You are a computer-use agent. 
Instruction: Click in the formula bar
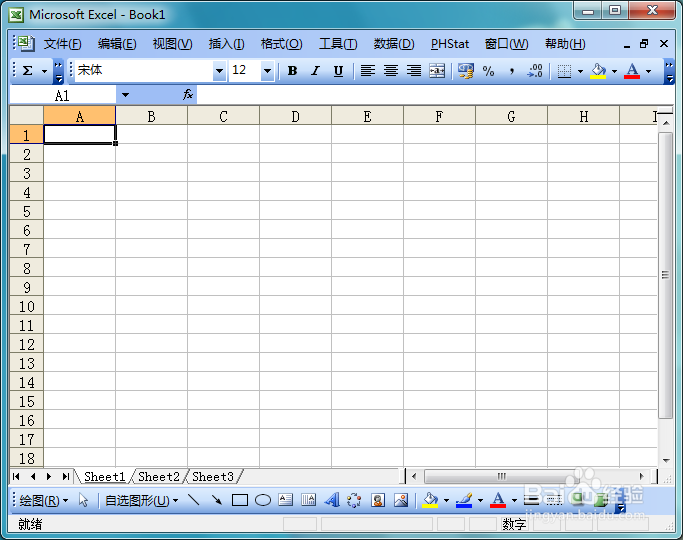435,95
